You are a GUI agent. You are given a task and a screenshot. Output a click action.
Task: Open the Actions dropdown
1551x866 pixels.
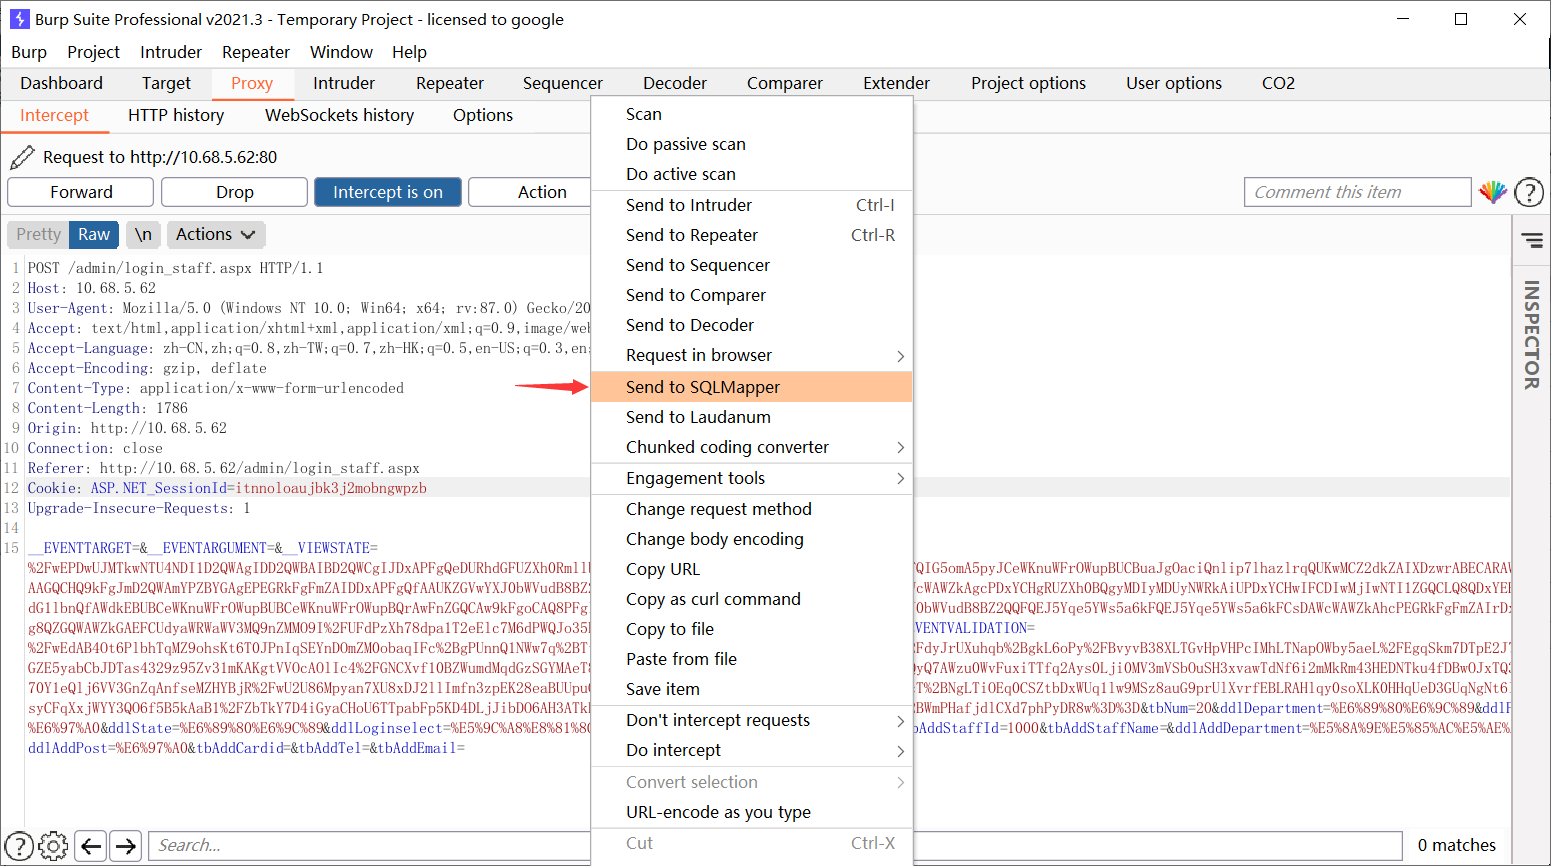(x=216, y=234)
